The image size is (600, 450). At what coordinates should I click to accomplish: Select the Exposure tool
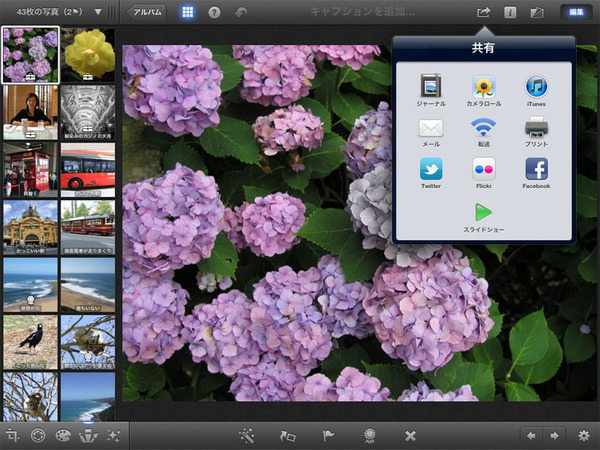click(38, 435)
